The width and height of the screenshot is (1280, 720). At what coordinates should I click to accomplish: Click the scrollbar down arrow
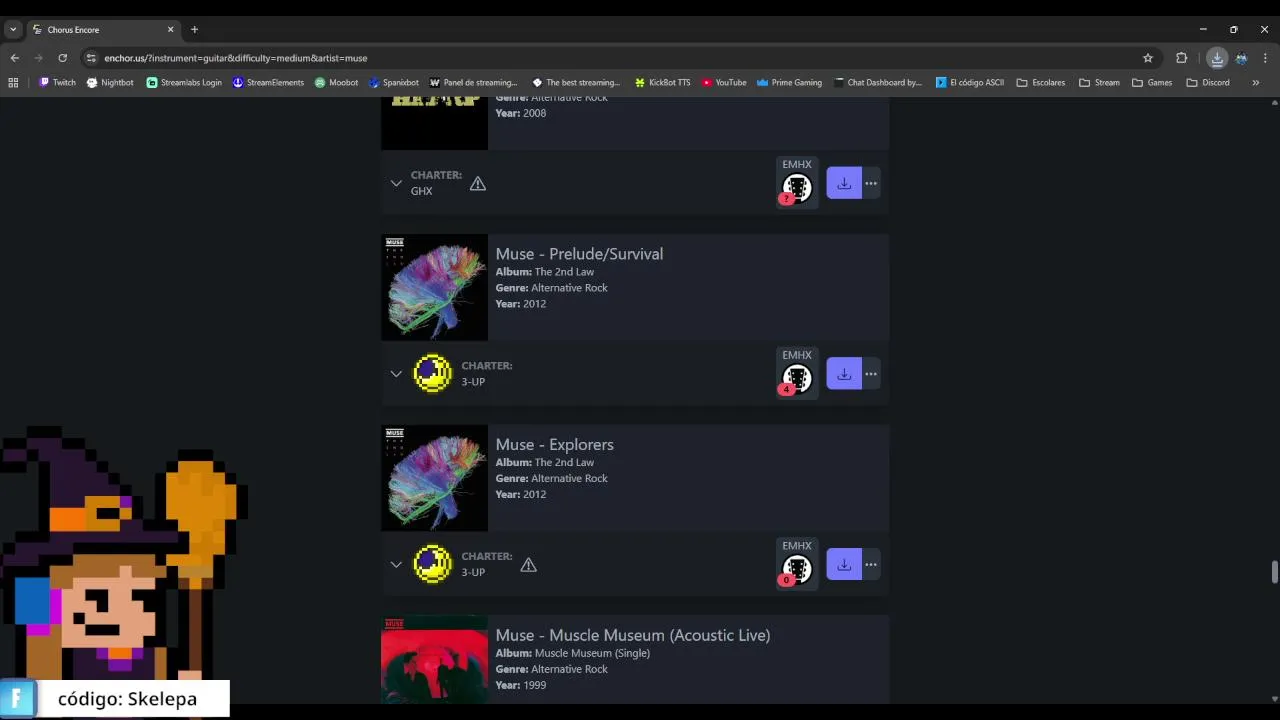click(1274, 698)
